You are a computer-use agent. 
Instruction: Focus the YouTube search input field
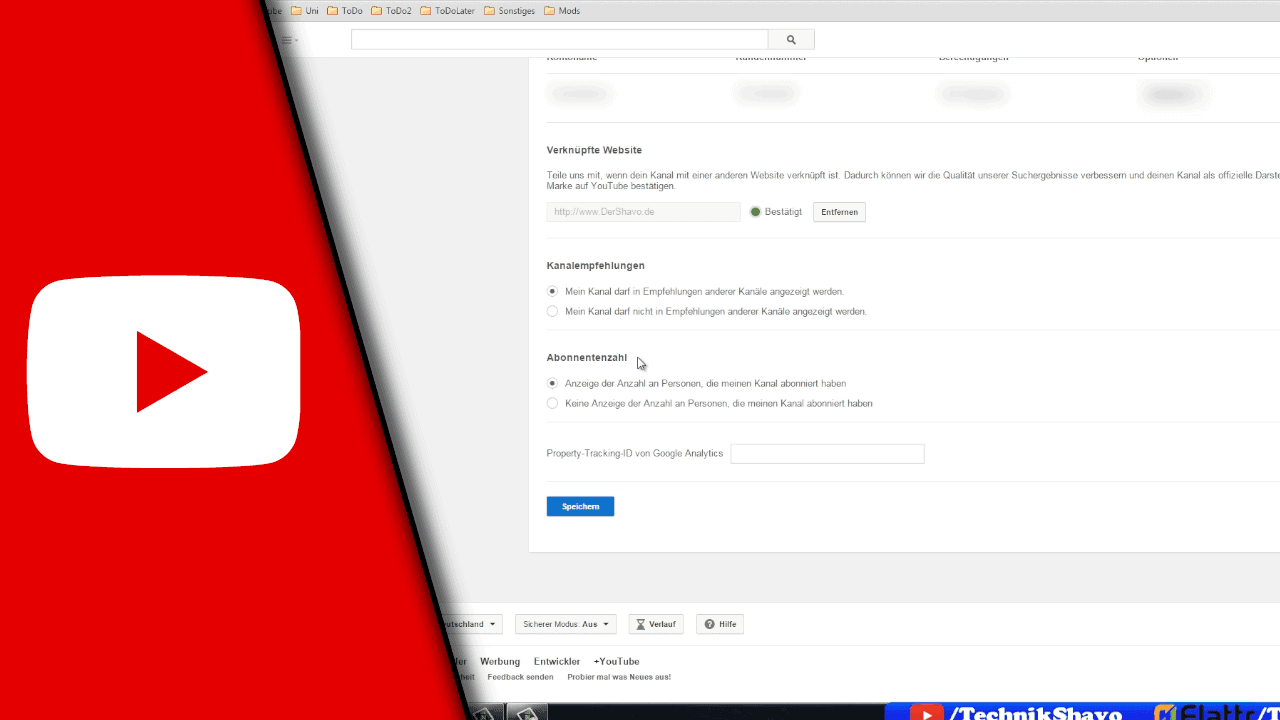point(559,40)
